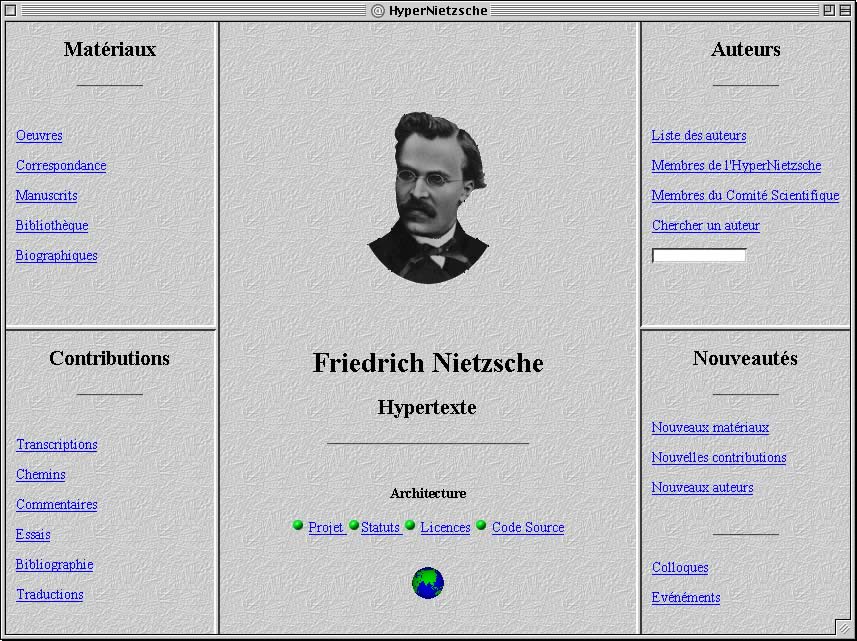857x641 pixels.
Task: Open Liste des auteurs
Action: point(699,136)
